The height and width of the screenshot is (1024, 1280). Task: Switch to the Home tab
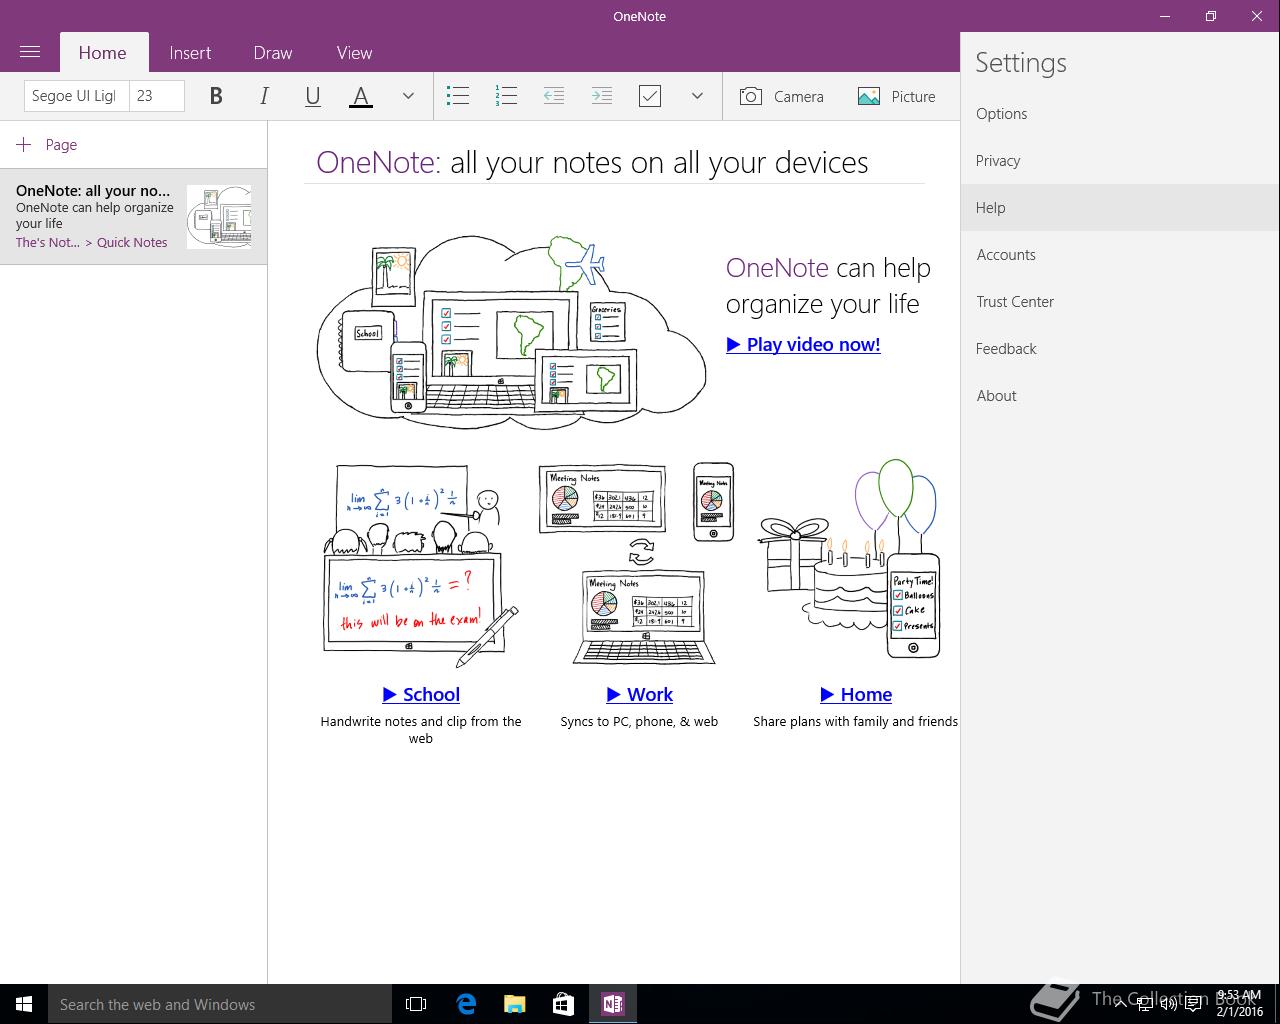[x=103, y=53]
